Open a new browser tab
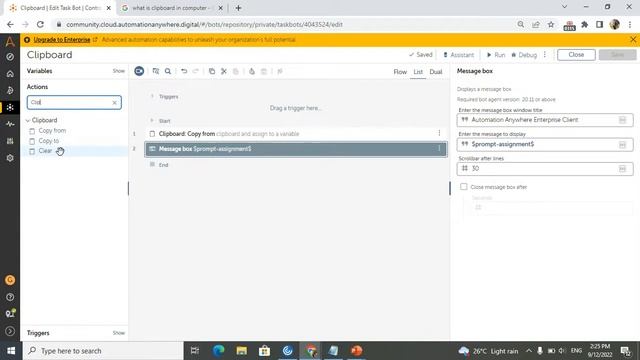 pos(238,8)
